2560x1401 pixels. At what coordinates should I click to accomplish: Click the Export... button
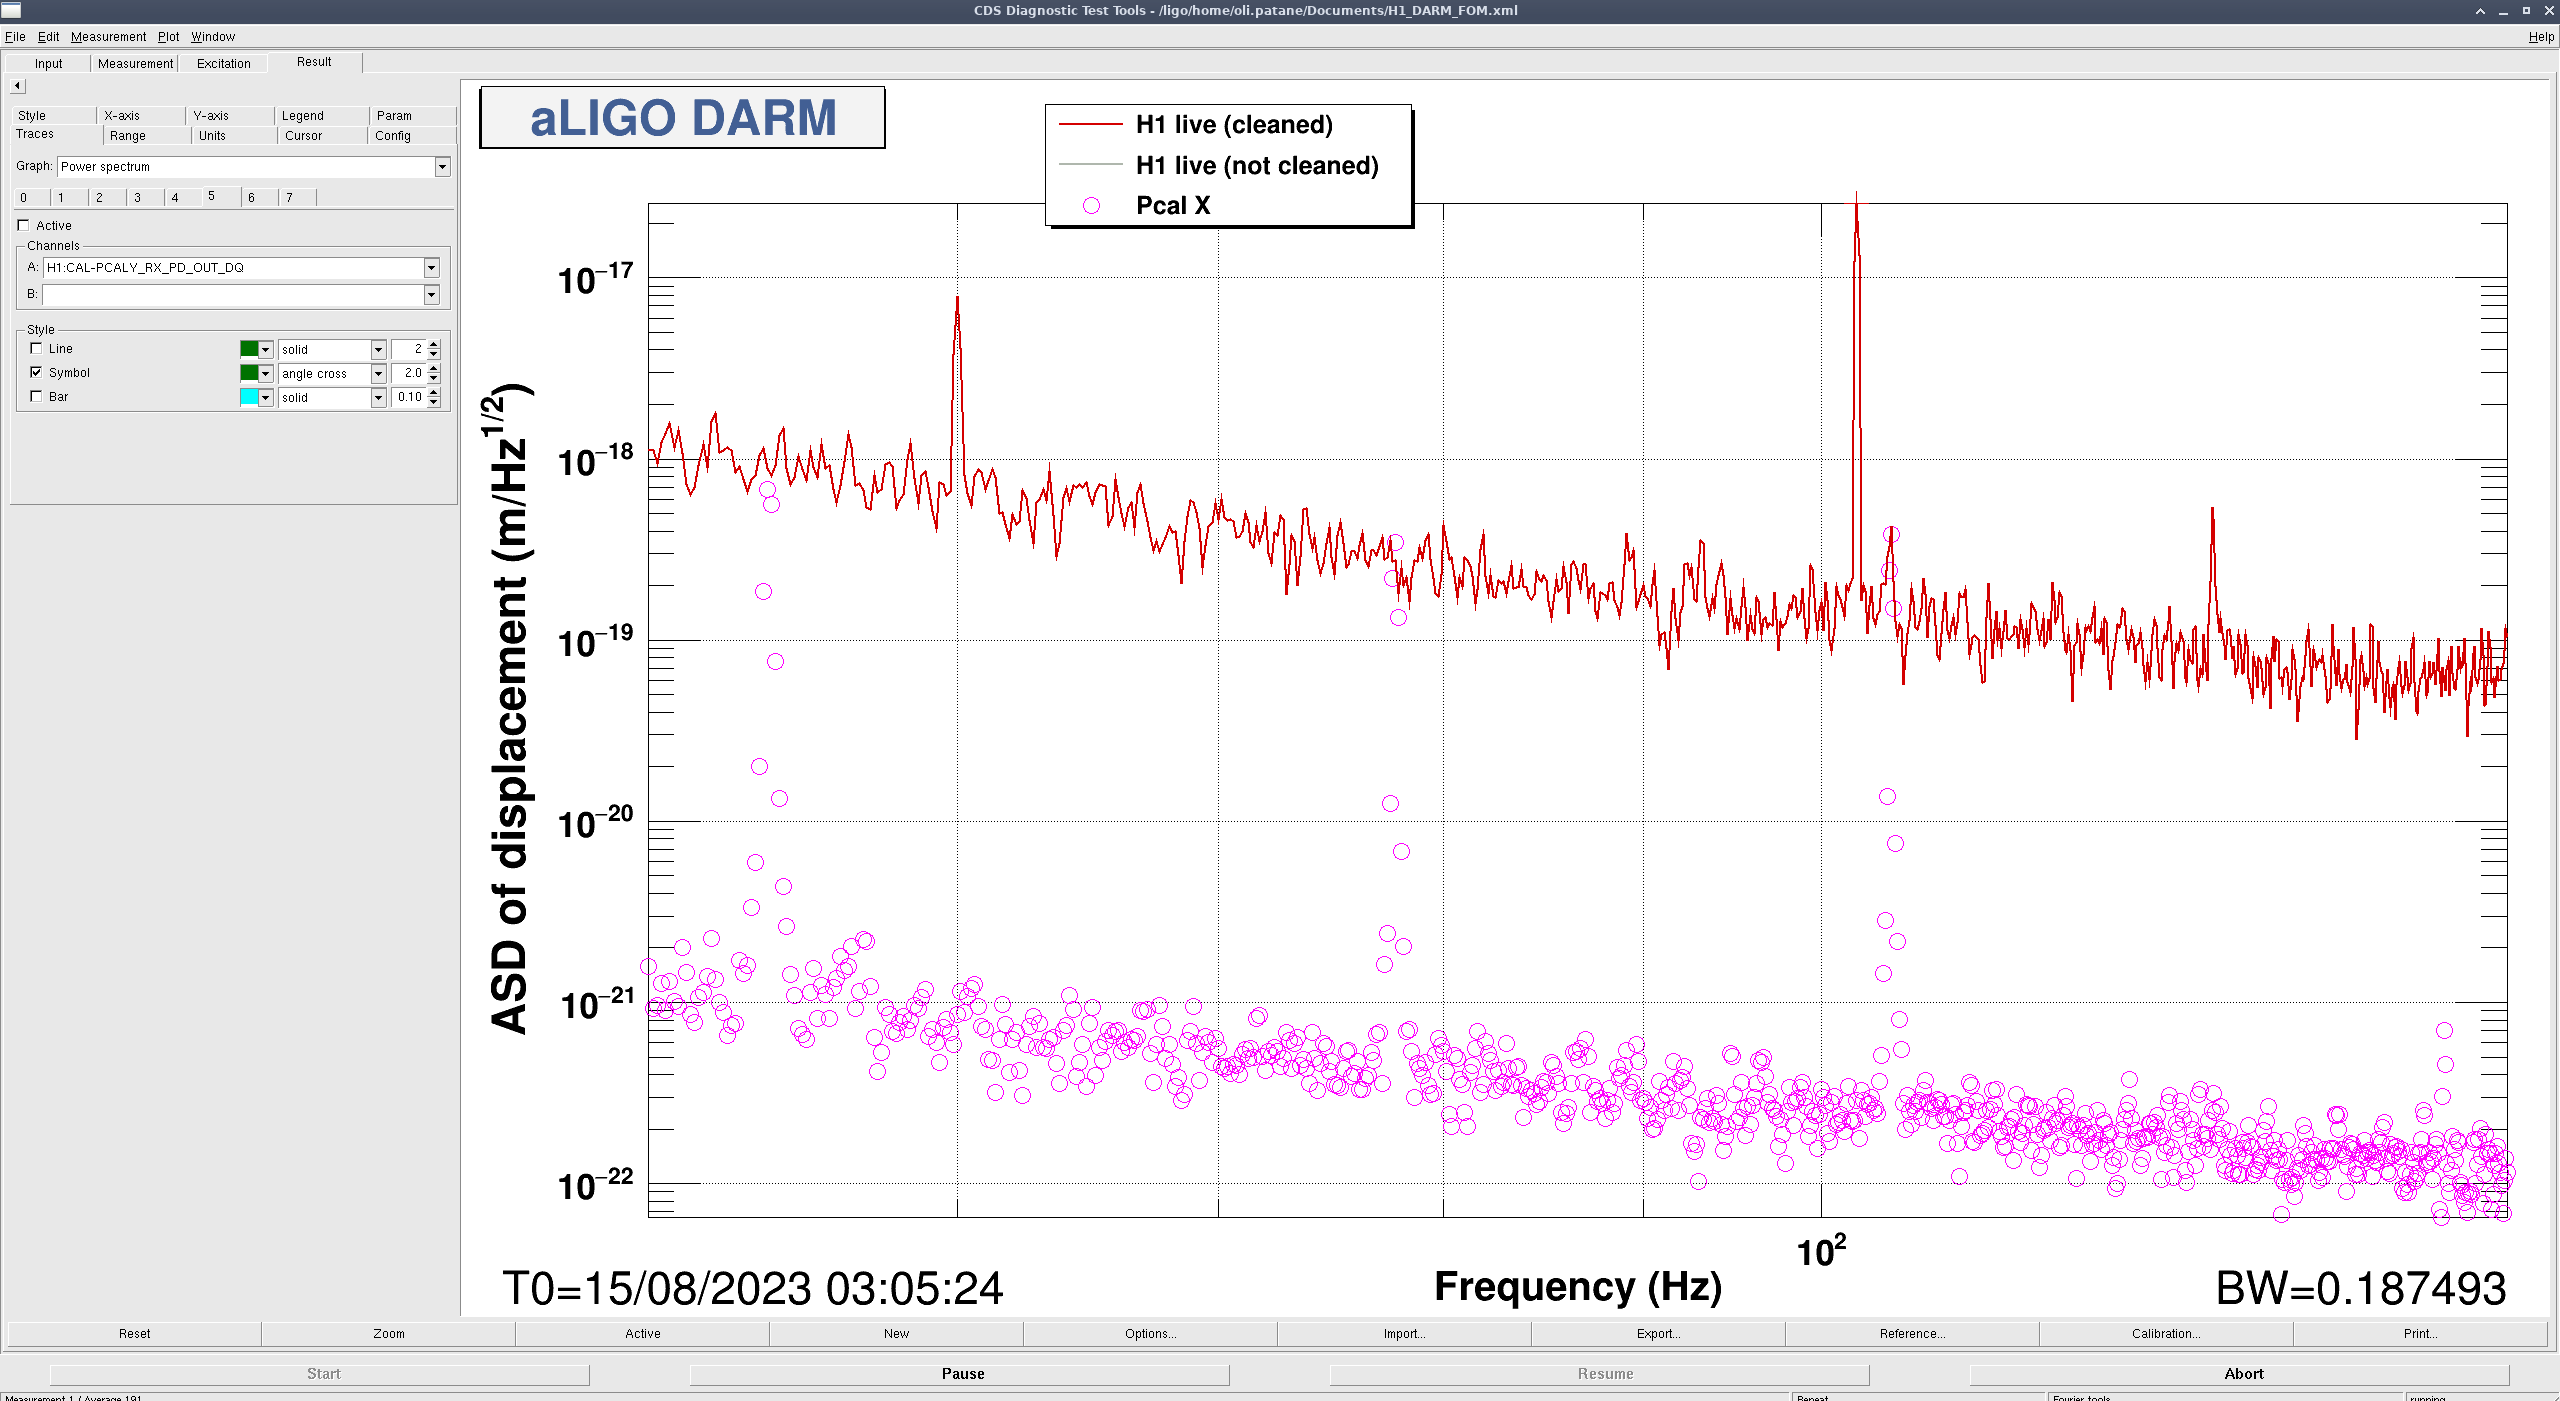point(1659,1334)
